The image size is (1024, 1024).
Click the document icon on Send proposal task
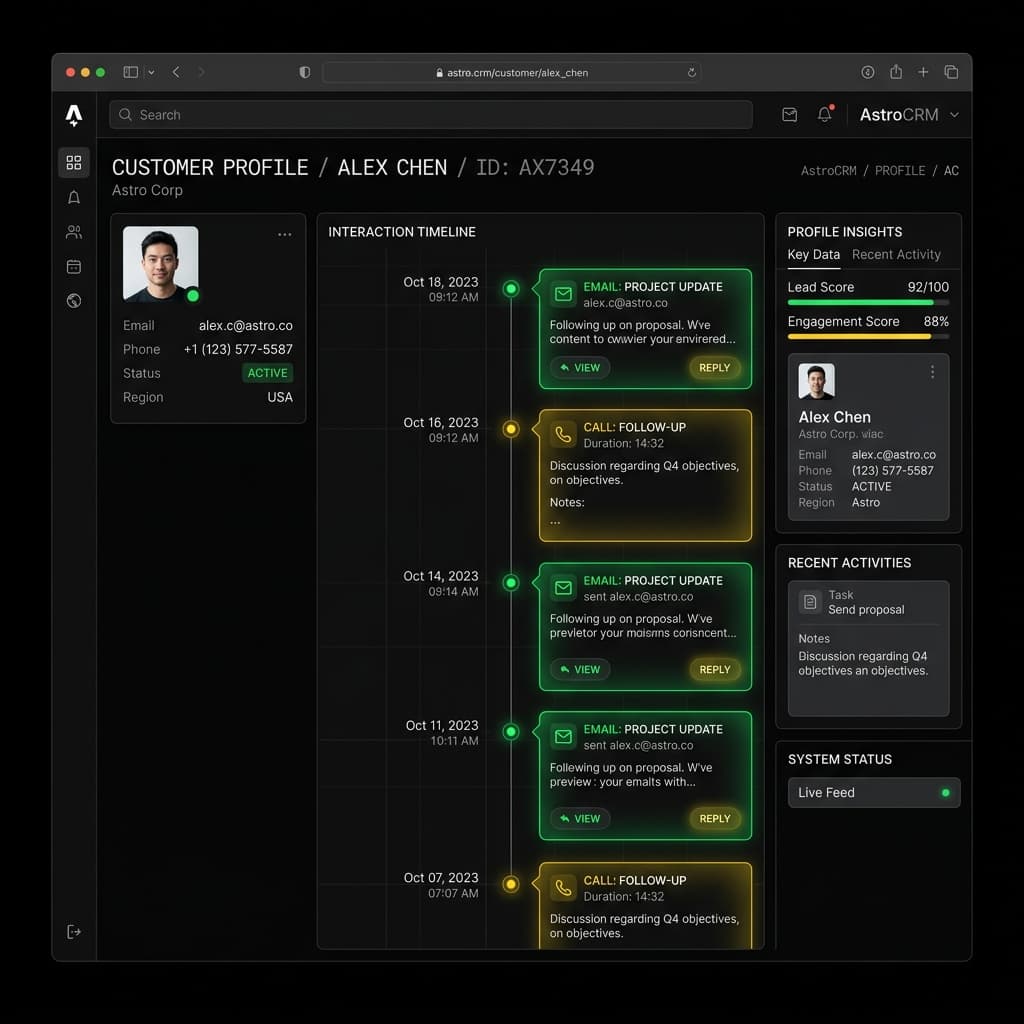pos(810,602)
